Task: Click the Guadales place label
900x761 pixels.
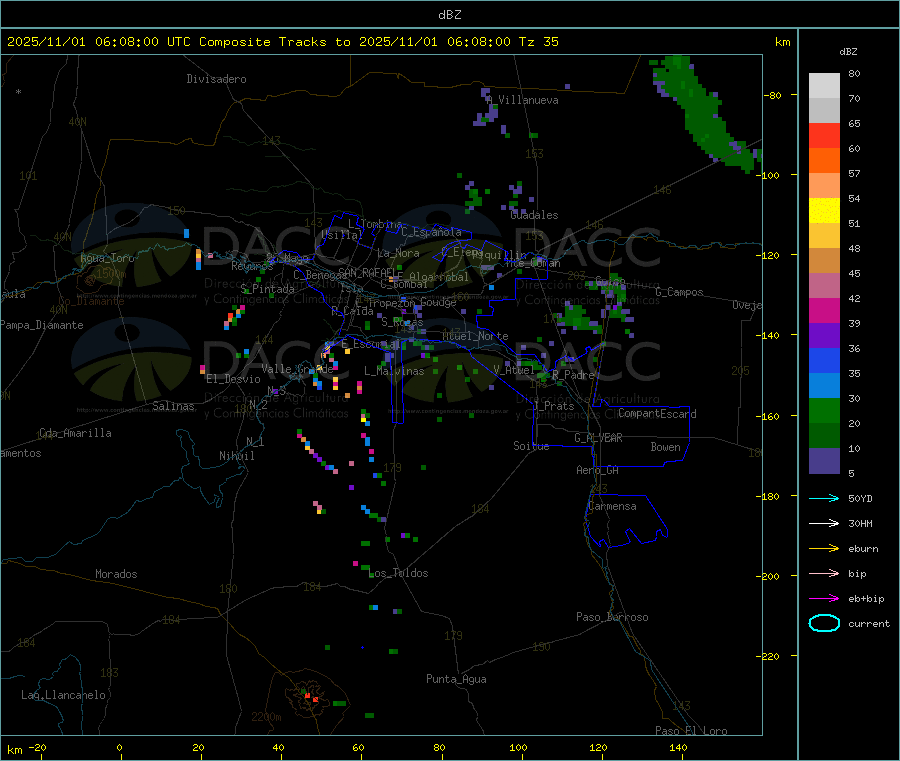Action: click(534, 215)
